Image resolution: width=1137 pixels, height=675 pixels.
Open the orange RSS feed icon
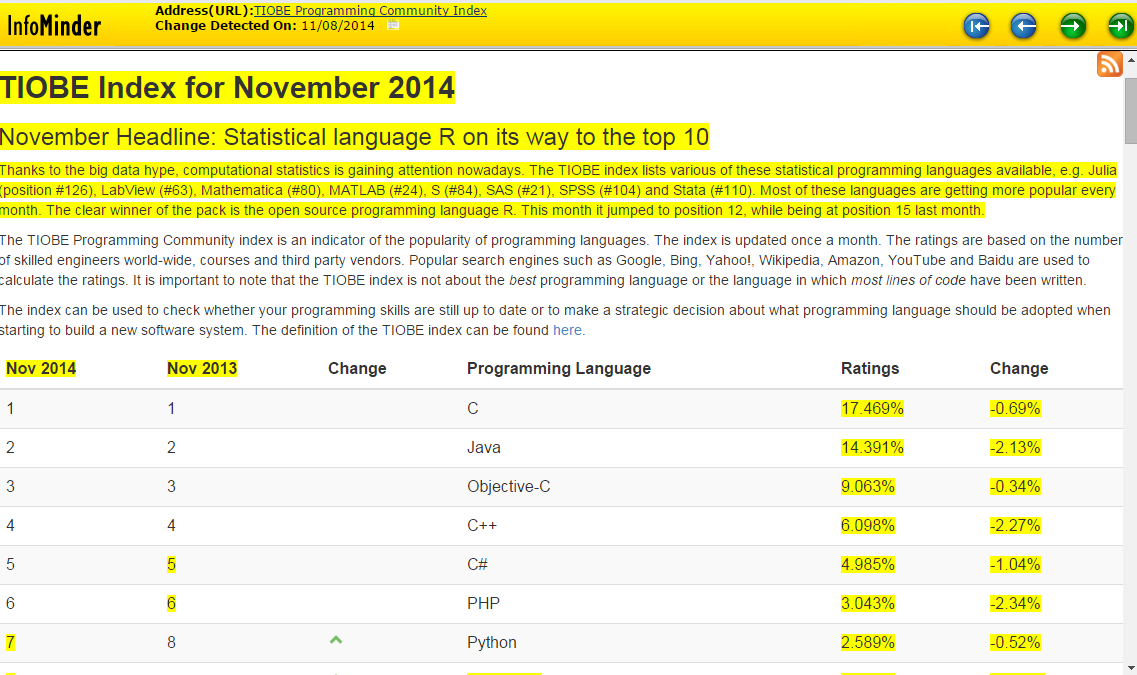(1109, 64)
